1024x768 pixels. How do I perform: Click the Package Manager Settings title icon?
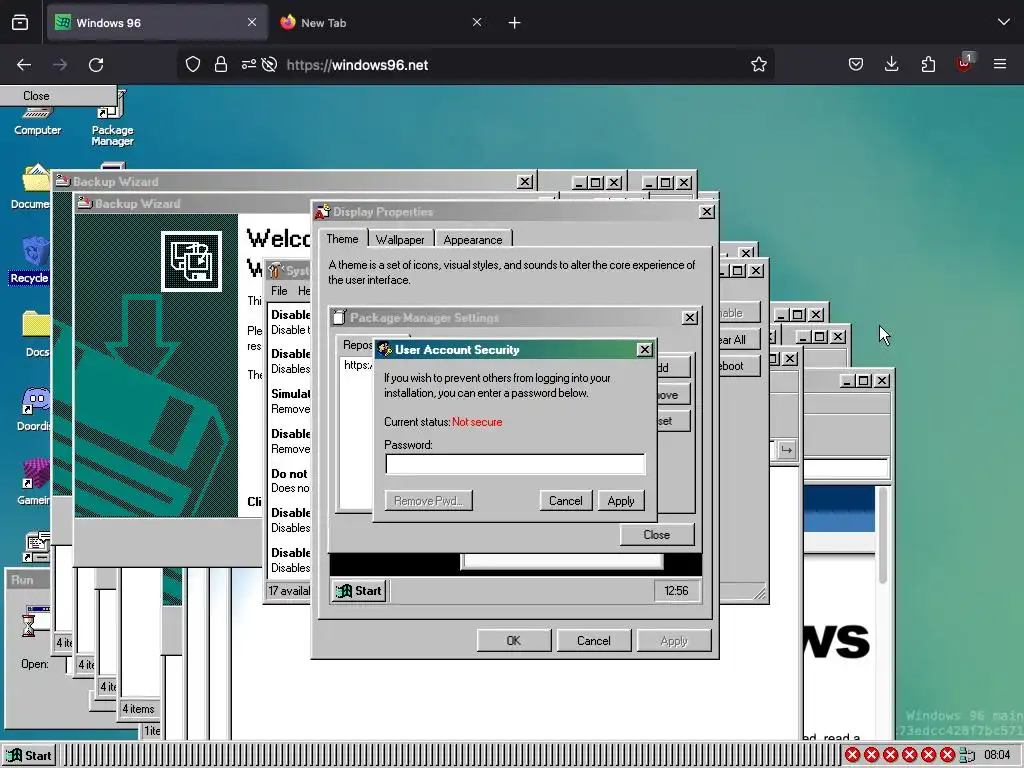[339, 317]
